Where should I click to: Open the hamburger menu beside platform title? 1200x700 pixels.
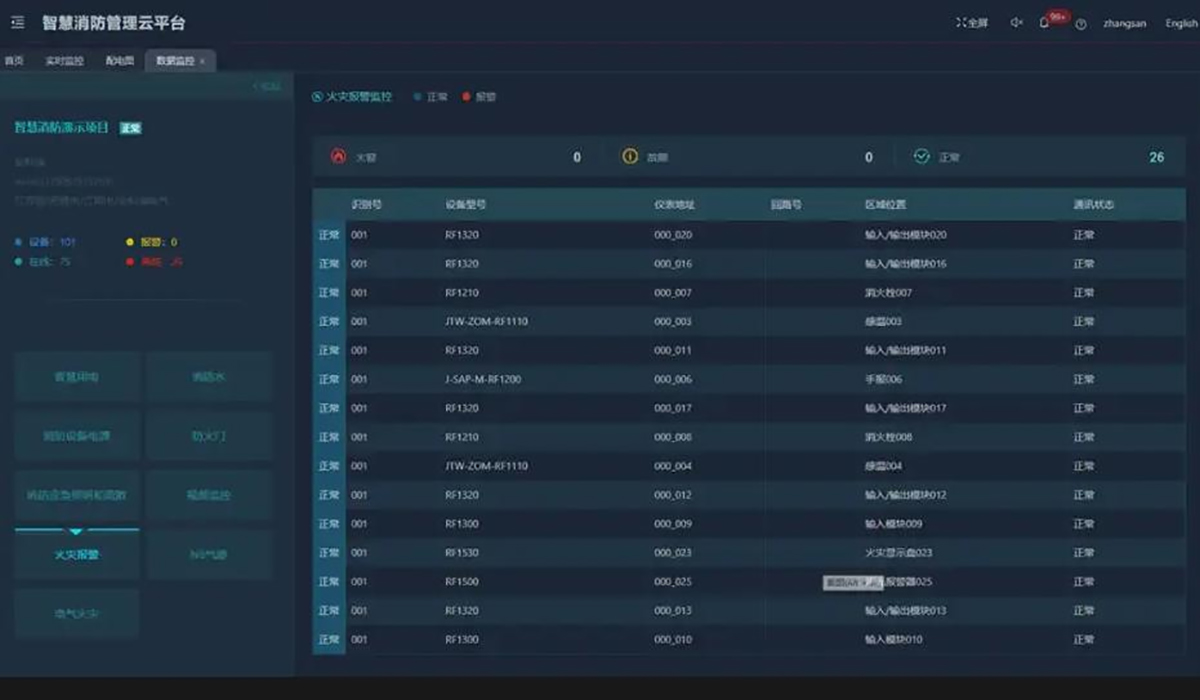coord(17,23)
